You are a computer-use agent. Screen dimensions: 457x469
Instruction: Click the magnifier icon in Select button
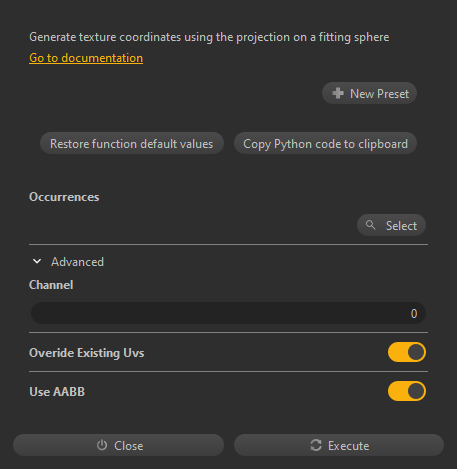click(370, 225)
